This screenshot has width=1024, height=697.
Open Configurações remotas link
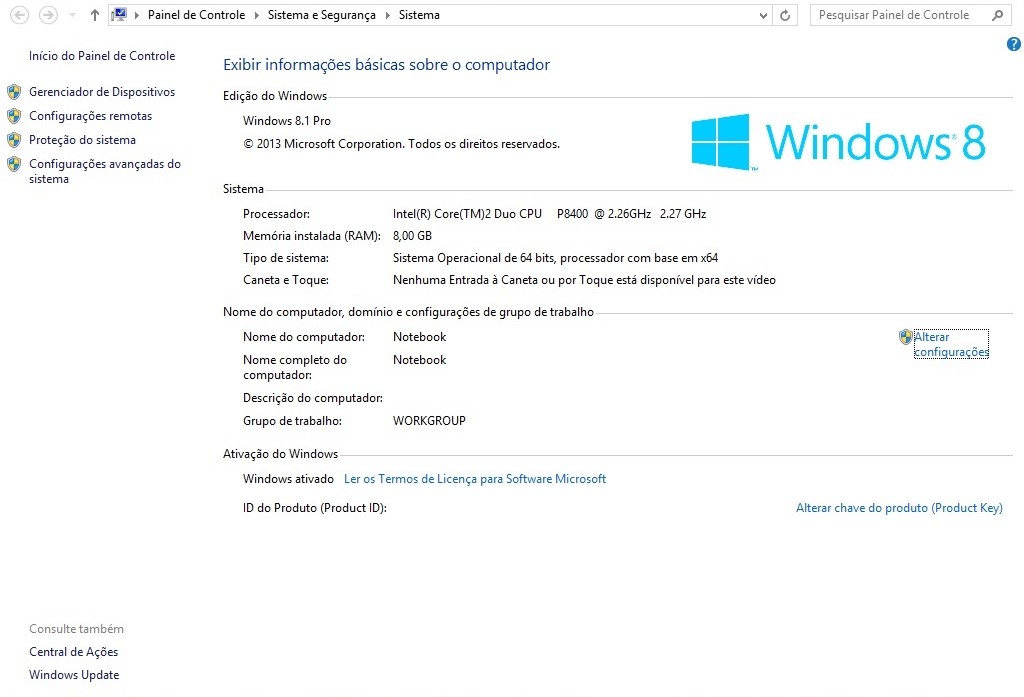coord(90,116)
